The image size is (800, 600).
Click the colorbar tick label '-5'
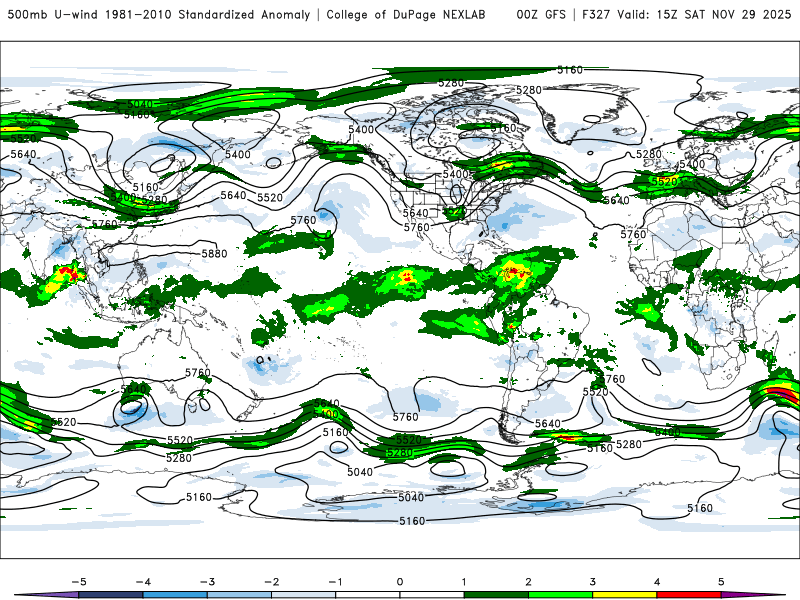[x=79, y=582]
